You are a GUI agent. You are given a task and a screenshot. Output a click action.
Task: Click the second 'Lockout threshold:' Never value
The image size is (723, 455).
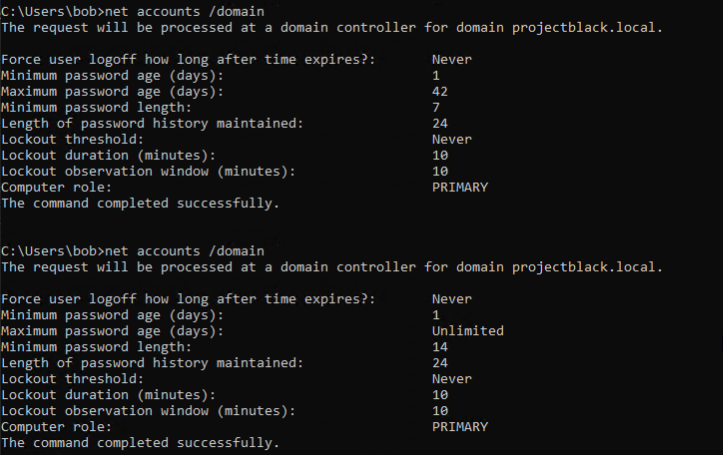tap(452, 379)
